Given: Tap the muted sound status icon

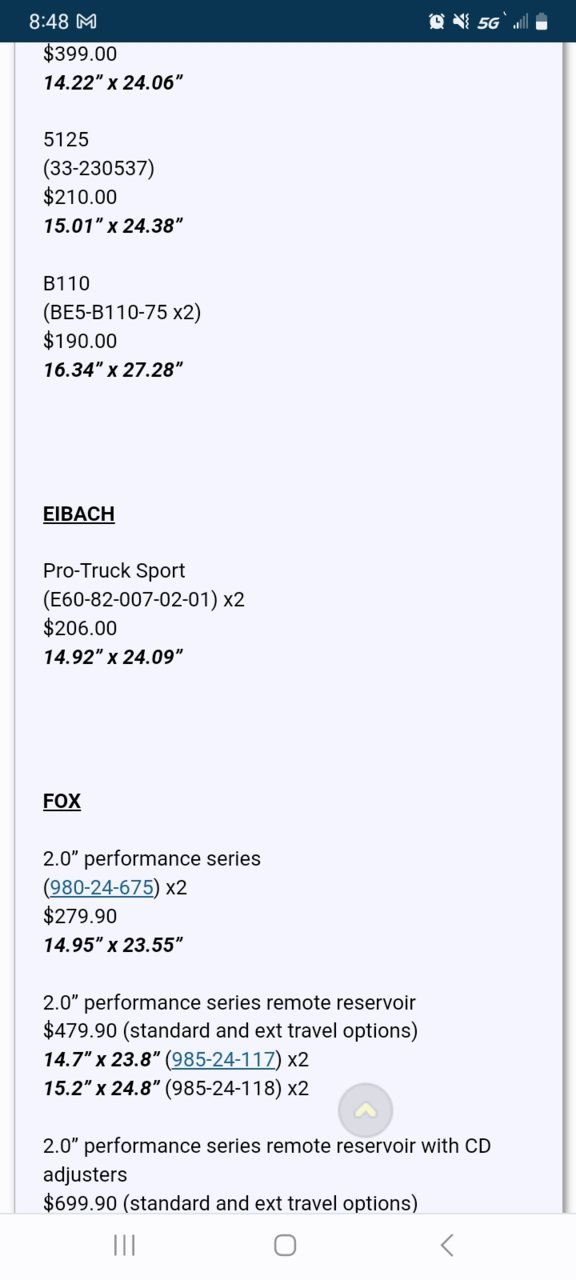Looking at the screenshot, I should (461, 21).
